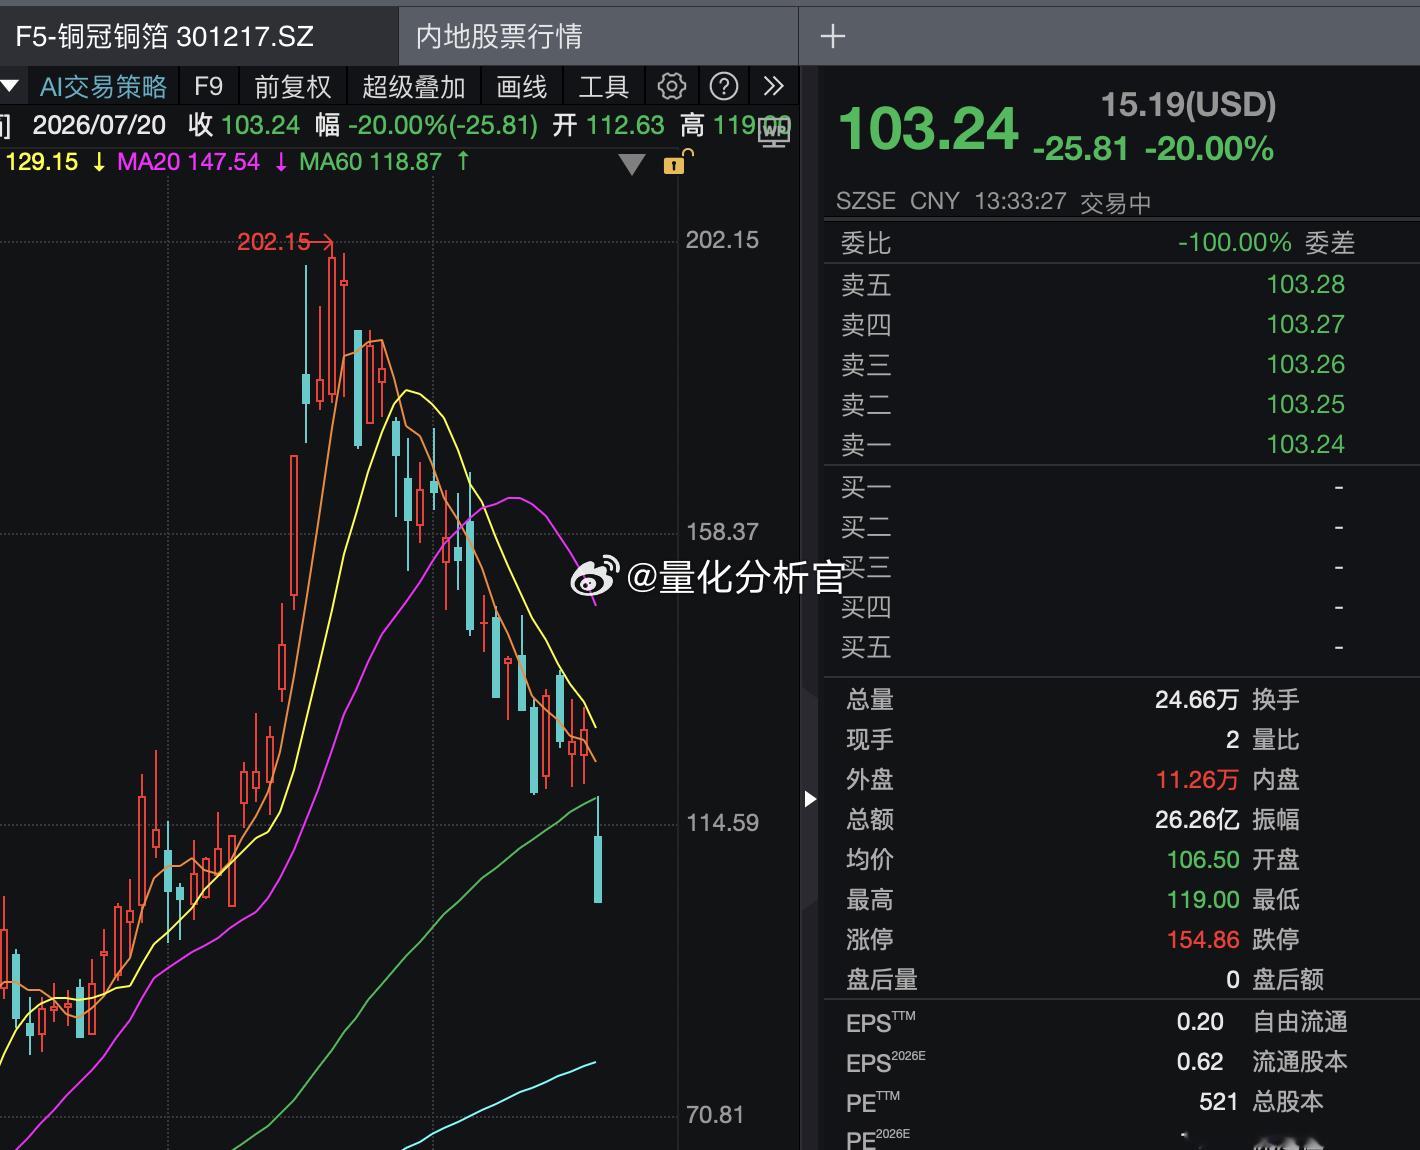
Task: Click the large 103.24 last price in quote panel
Action: [x=928, y=129]
